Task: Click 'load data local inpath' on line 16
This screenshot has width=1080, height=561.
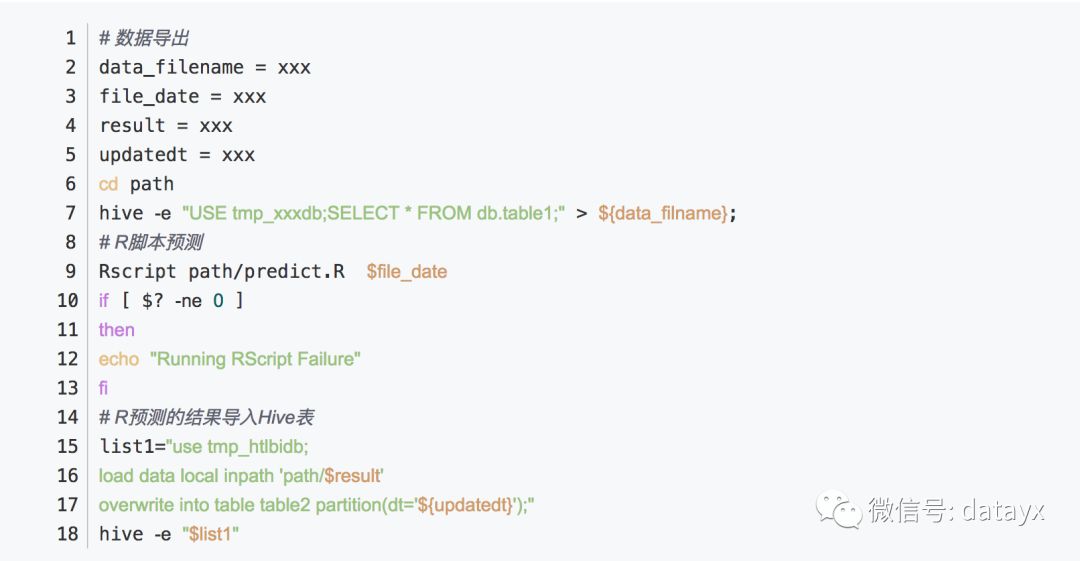Action: pyautogui.click(x=186, y=476)
